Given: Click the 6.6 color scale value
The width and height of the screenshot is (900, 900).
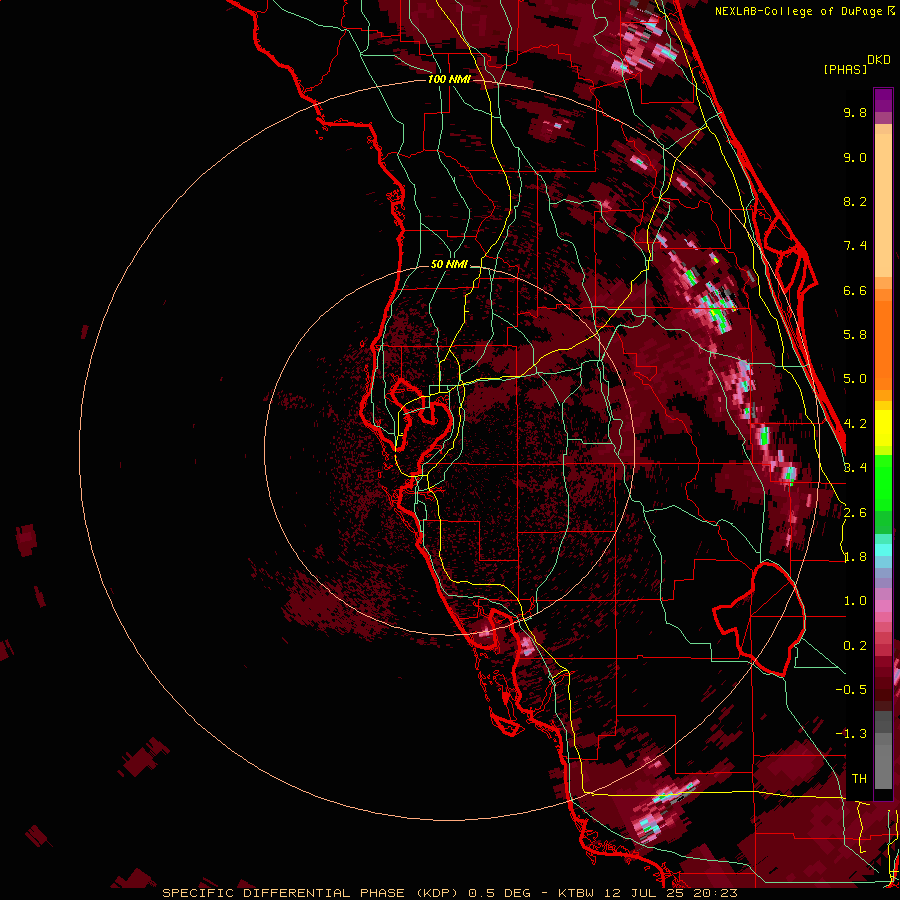Looking at the screenshot, I should [x=855, y=290].
